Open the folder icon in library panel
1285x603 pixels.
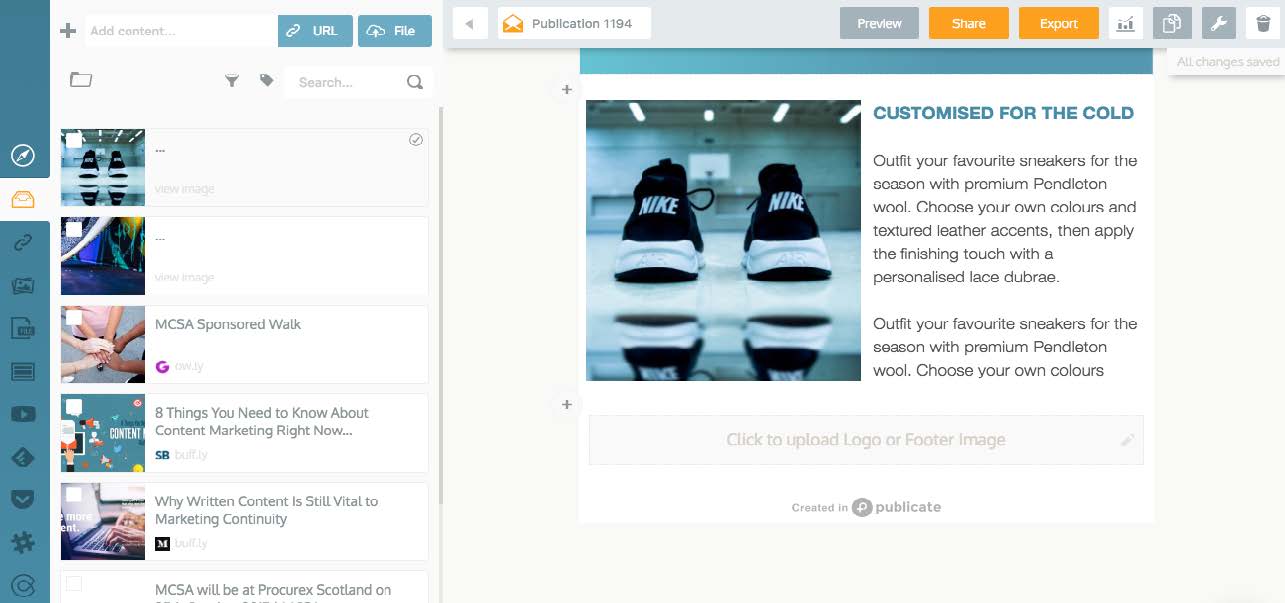[81, 80]
